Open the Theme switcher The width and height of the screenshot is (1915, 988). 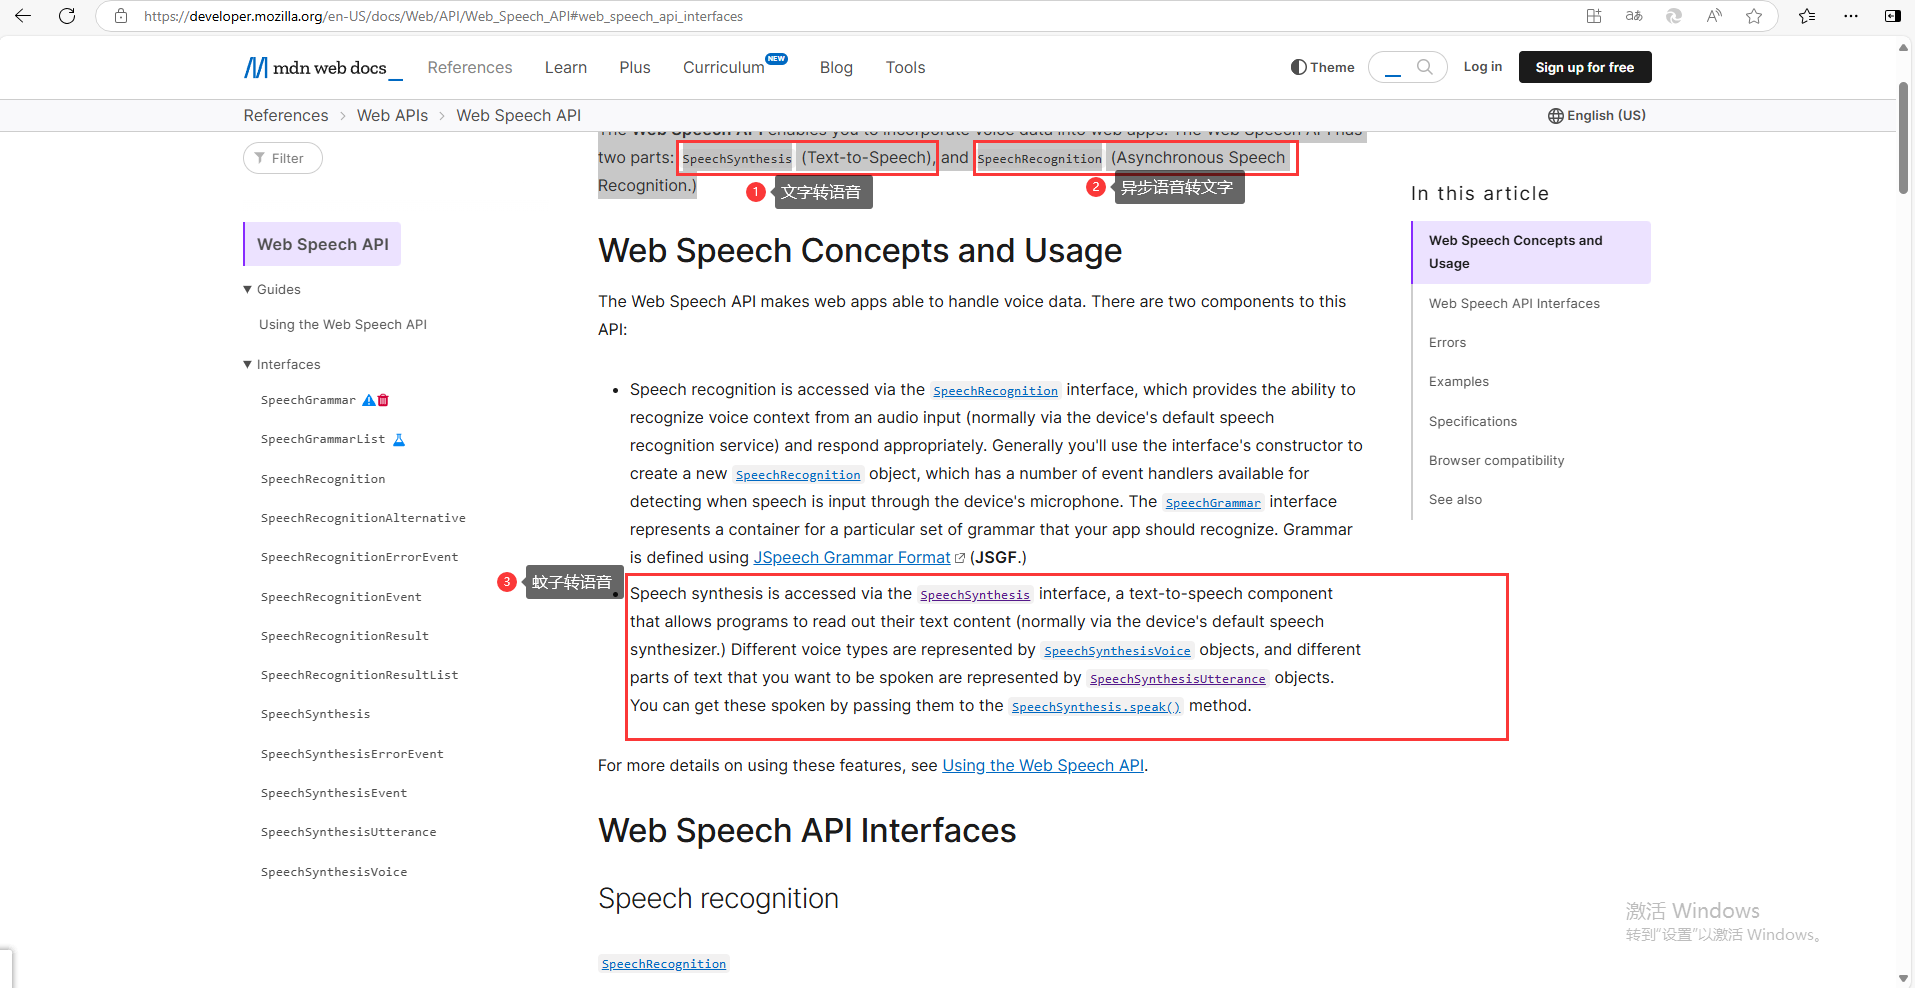coord(1322,67)
